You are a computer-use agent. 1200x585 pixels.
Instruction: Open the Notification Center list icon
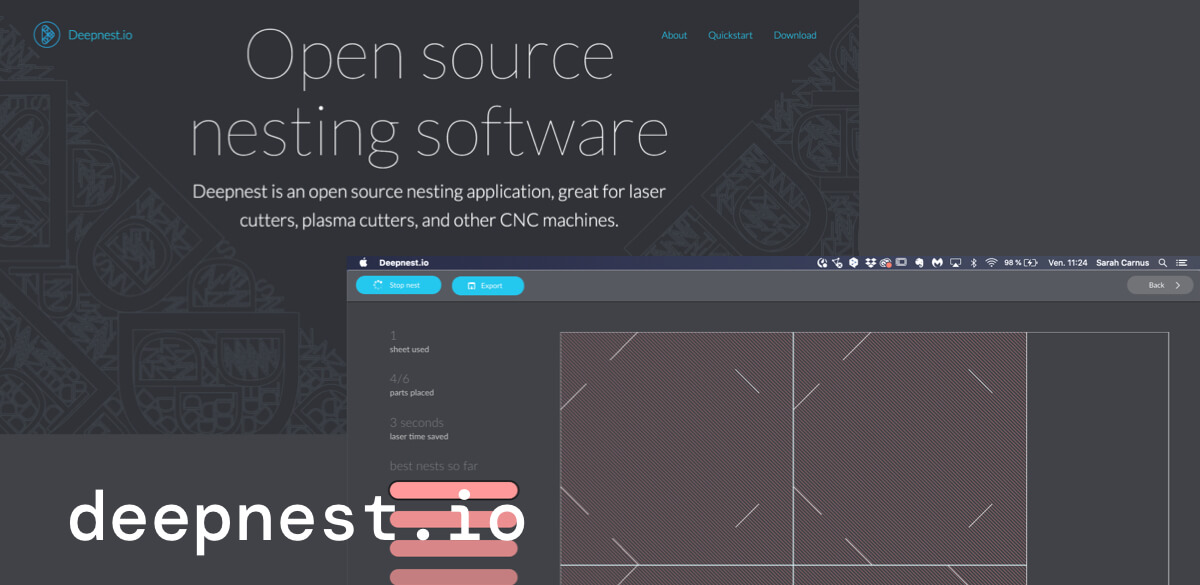[x=1181, y=263]
